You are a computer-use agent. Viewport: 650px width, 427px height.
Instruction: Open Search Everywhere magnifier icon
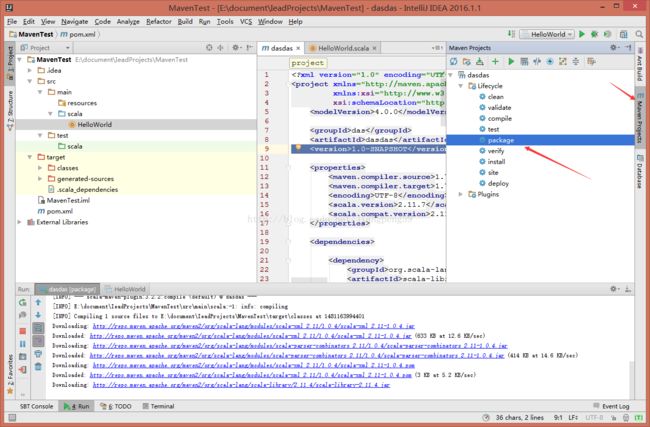coord(639,34)
